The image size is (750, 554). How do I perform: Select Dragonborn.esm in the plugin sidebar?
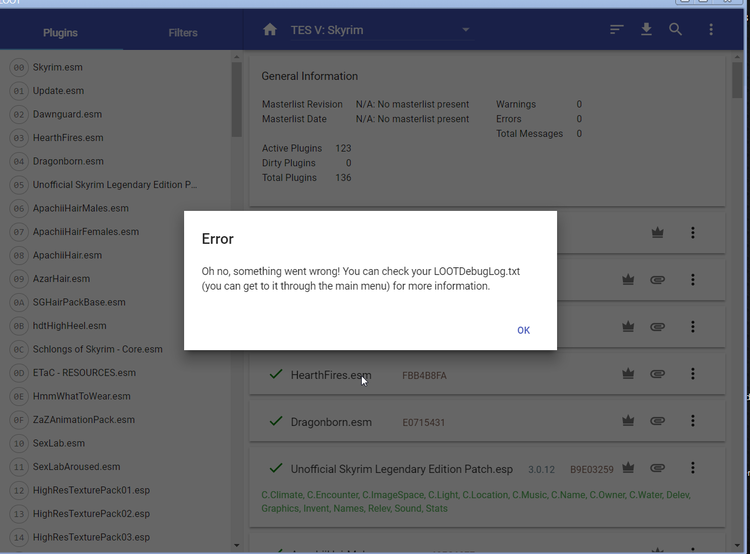tap(115, 161)
